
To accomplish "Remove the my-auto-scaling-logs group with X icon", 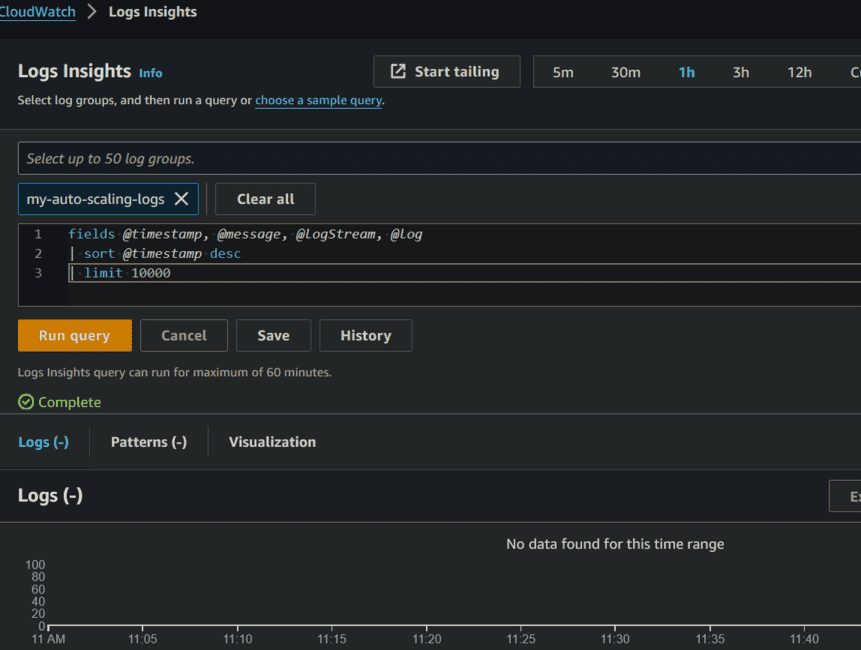I will [x=181, y=199].
